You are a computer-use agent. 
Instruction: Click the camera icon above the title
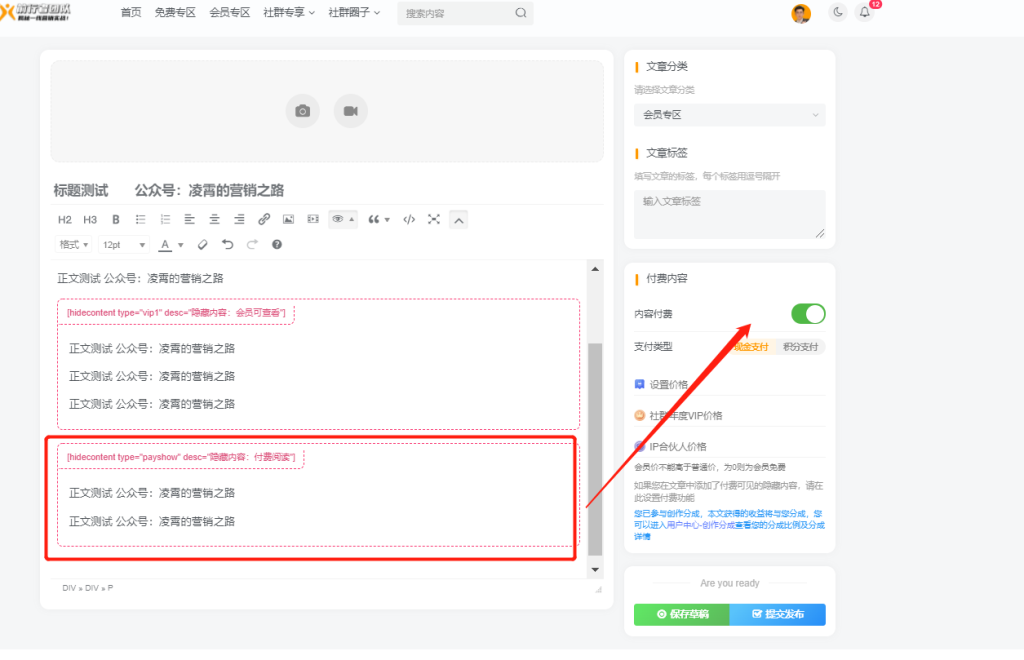click(302, 112)
